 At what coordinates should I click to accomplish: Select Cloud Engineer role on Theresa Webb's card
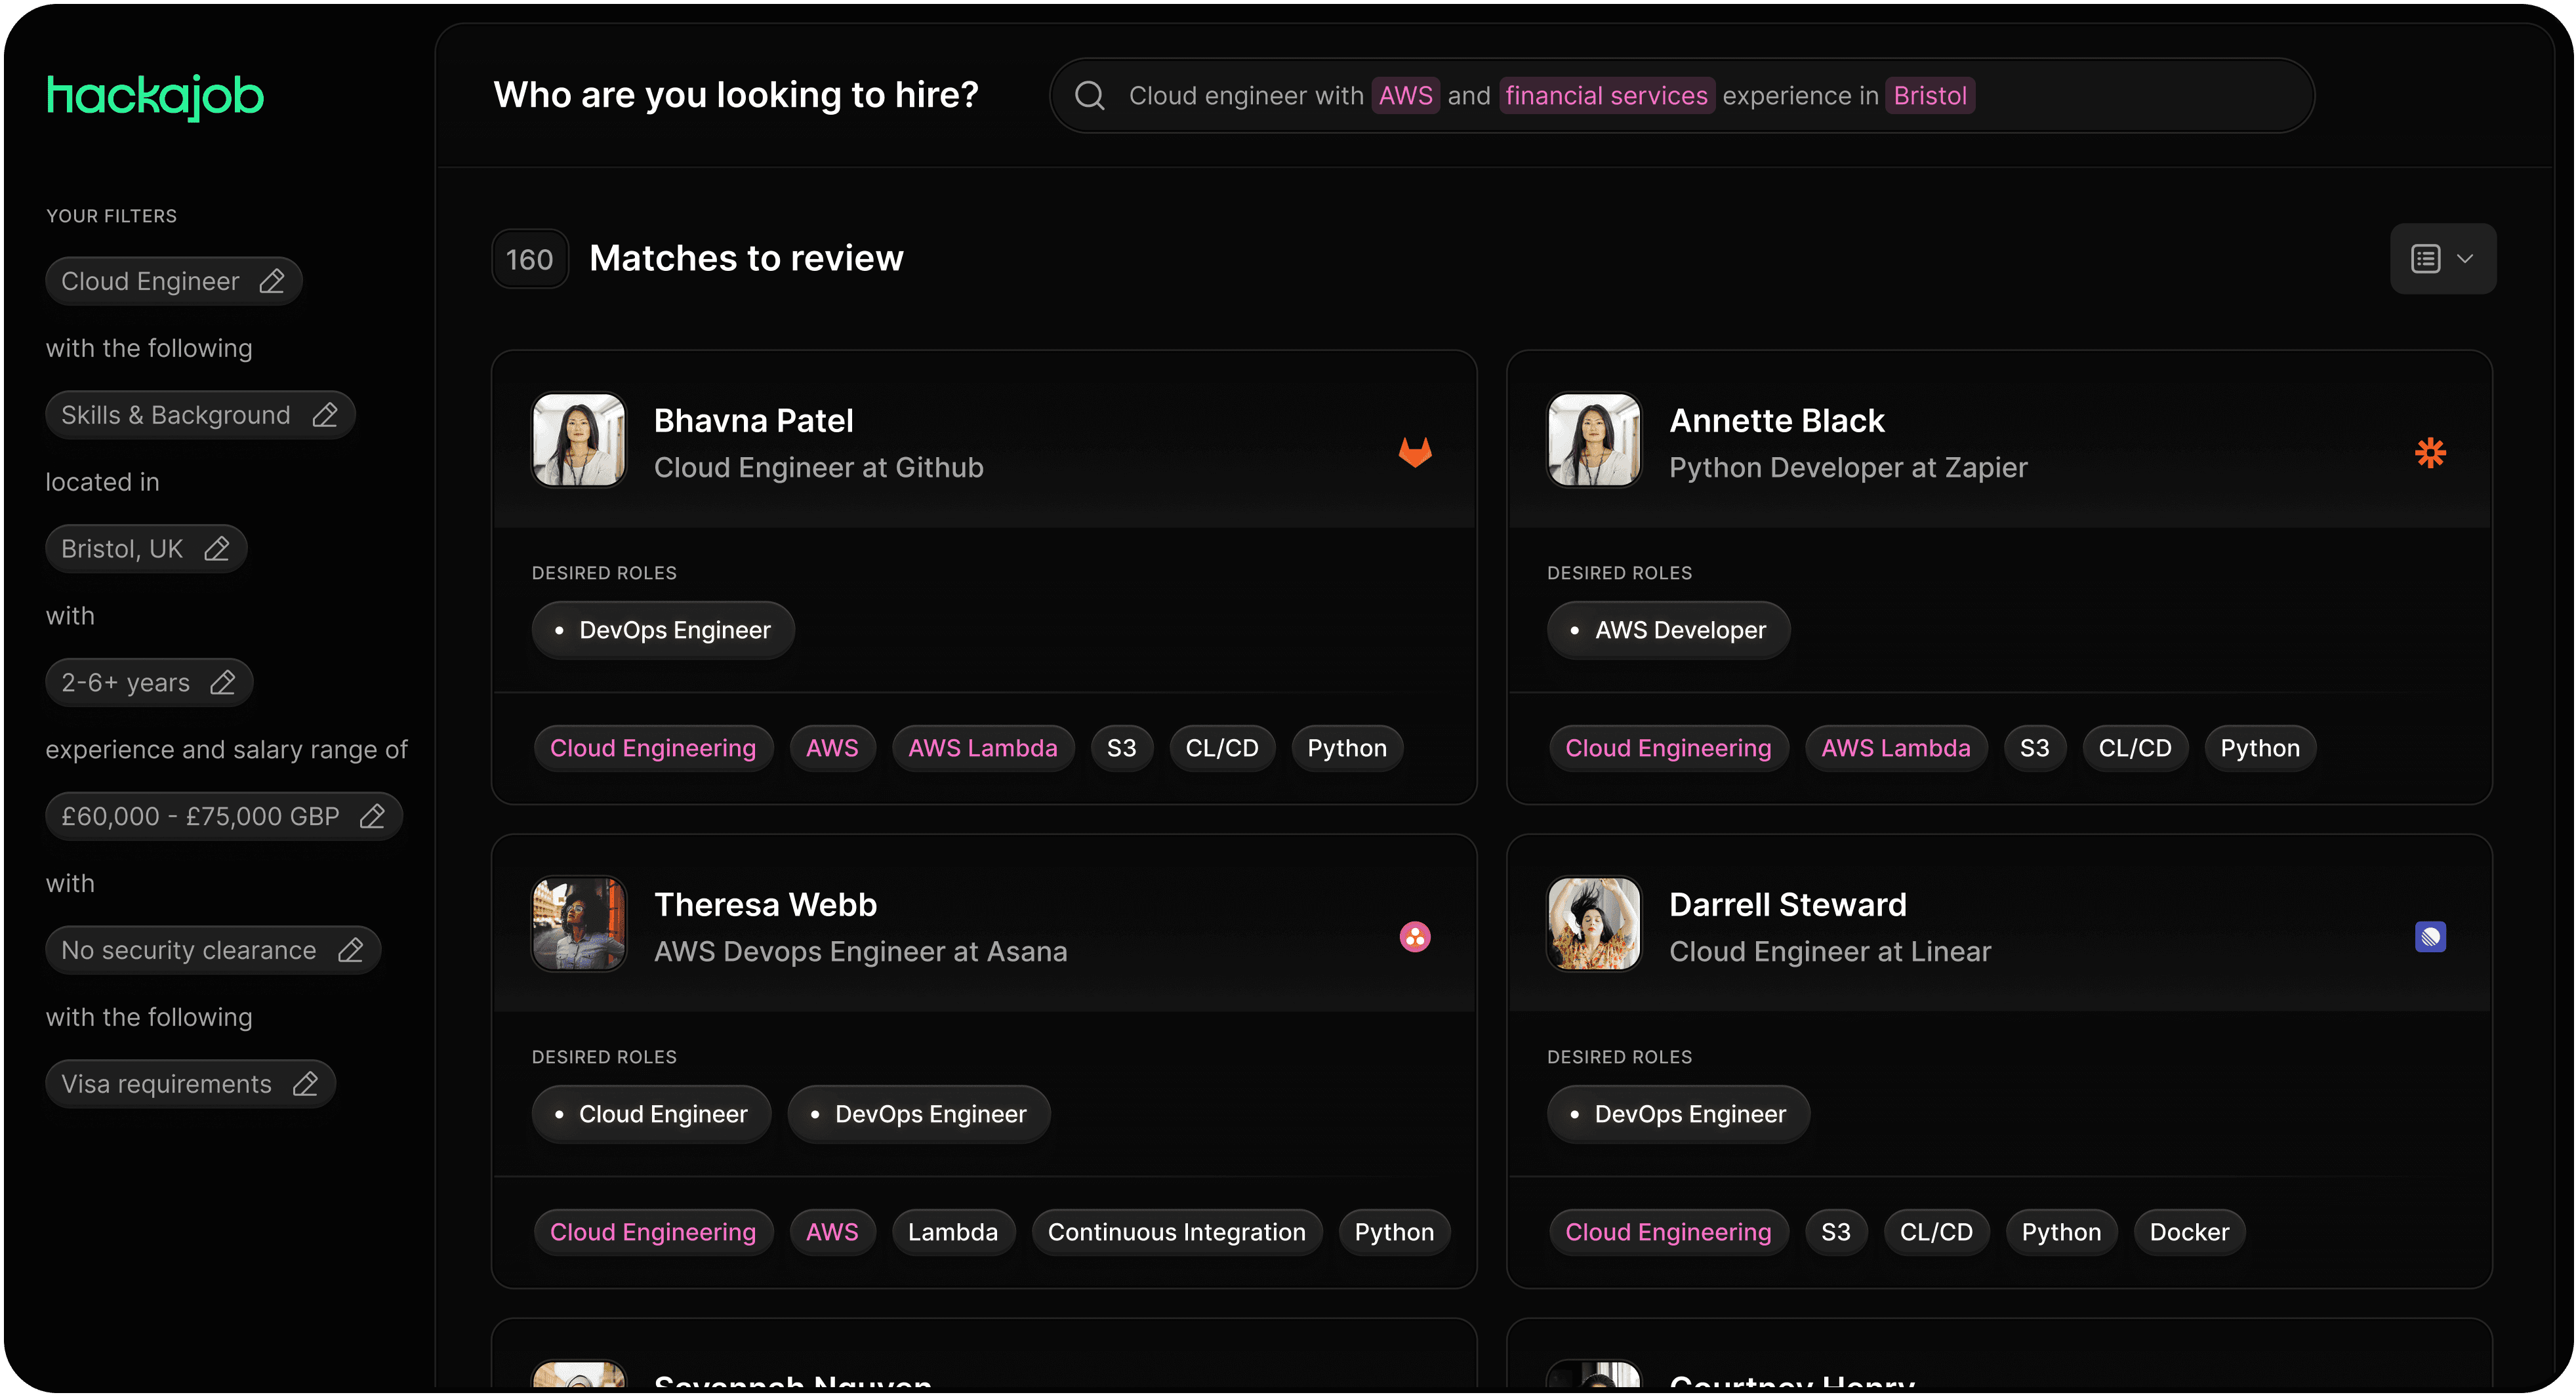651,1115
